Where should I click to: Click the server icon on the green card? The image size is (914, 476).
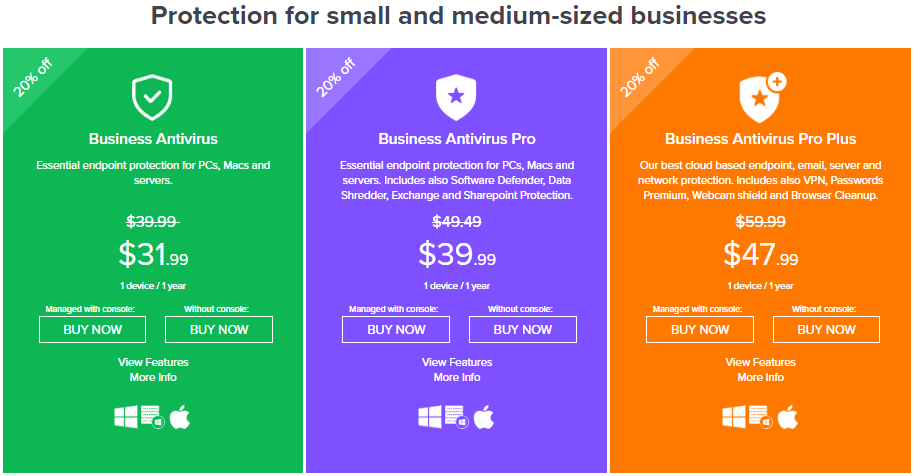153,417
